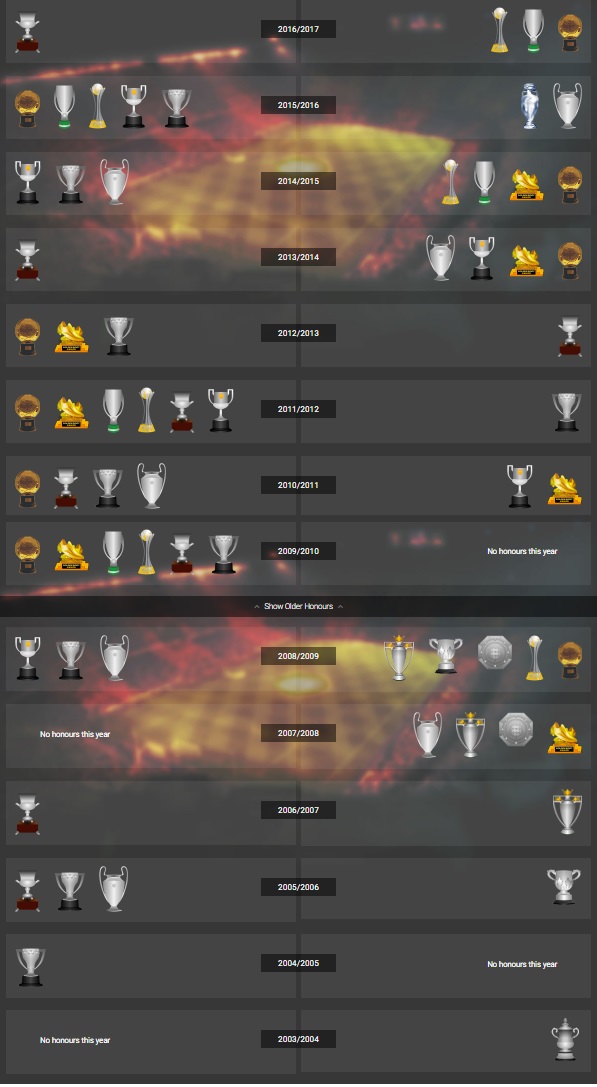Select the Super Cup trophy in 2016/2017 left side

tap(27, 32)
